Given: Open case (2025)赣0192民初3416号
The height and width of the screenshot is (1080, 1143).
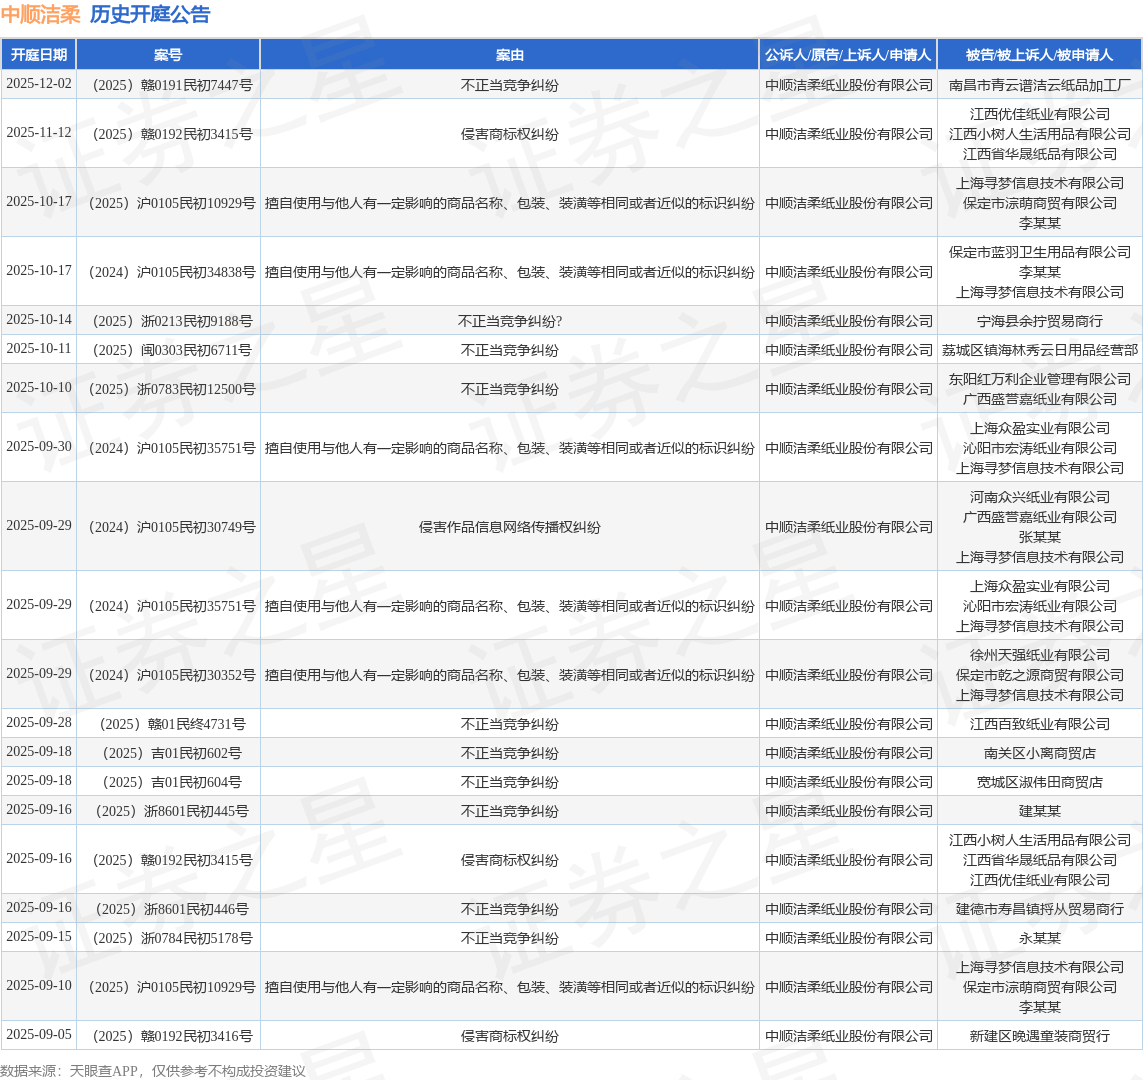Looking at the screenshot, I should click(169, 1036).
